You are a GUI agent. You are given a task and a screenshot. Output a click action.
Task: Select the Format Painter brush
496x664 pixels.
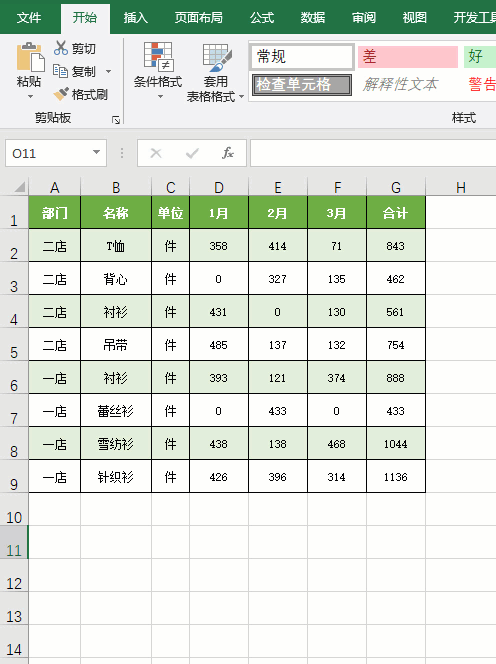61,94
